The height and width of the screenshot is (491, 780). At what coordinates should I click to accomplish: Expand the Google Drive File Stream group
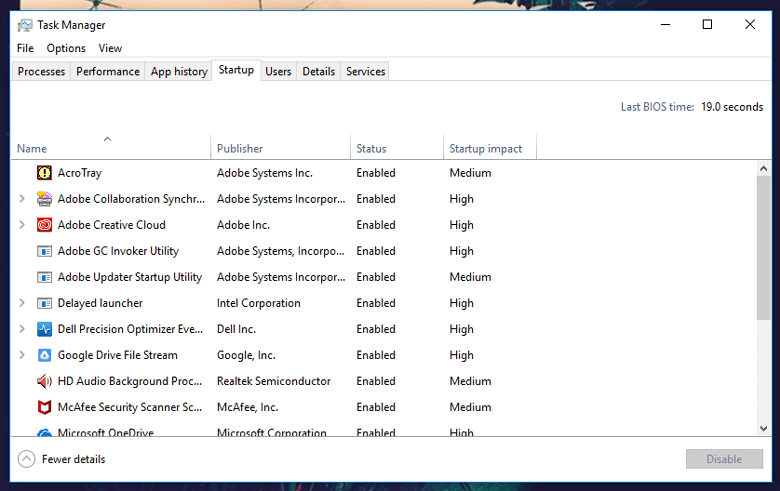click(x=22, y=355)
